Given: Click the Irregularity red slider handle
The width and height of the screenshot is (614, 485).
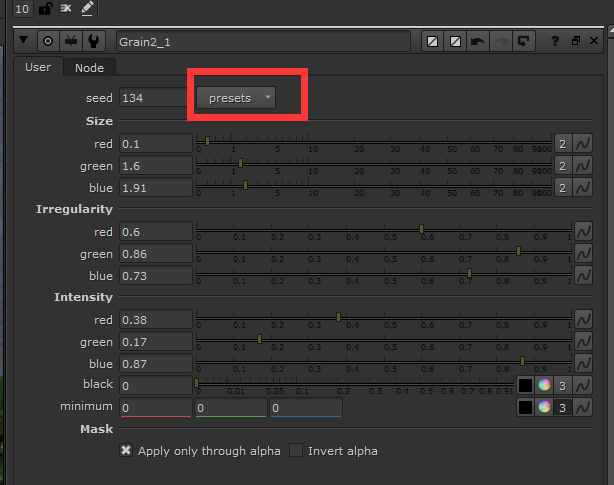Looking at the screenshot, I should click(421, 229).
